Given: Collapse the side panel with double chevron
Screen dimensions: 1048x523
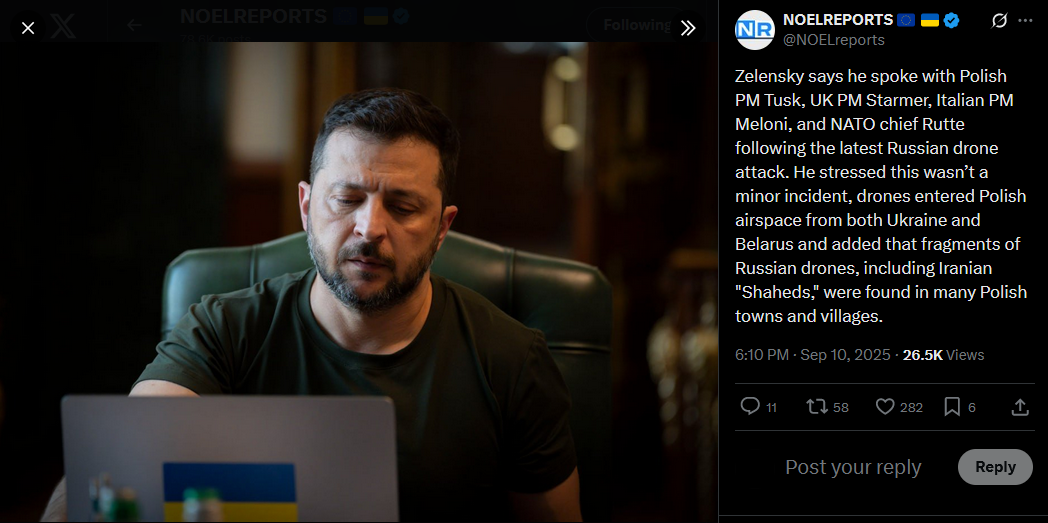Looking at the screenshot, I should coord(688,28).
